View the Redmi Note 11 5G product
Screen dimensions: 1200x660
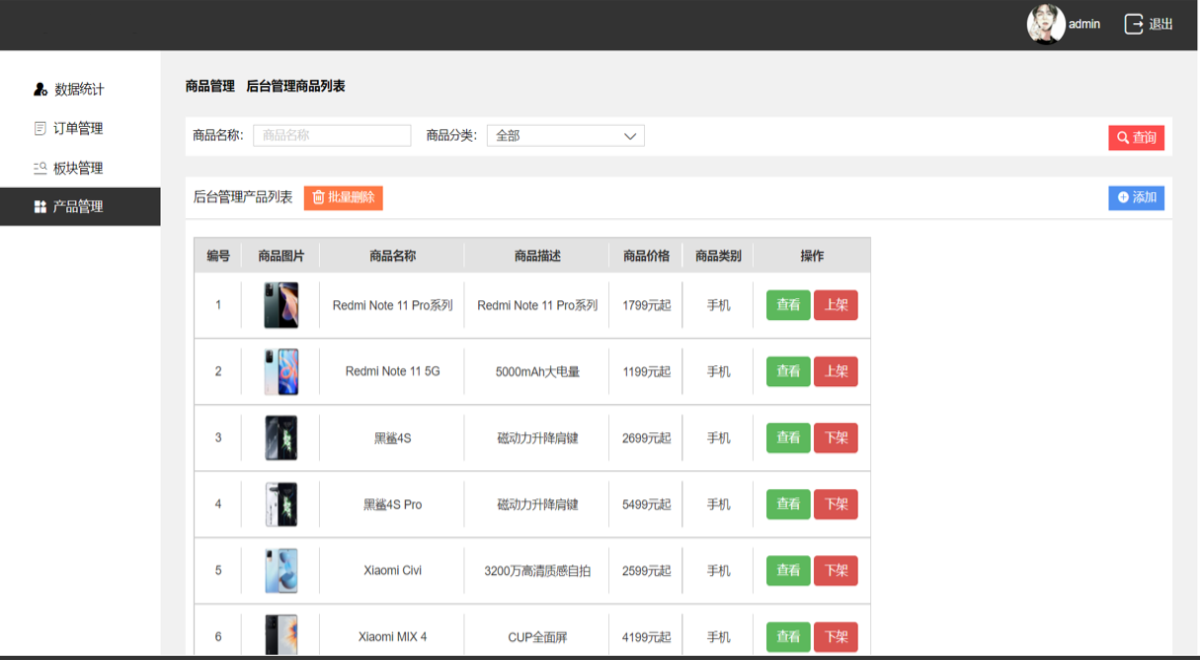coord(788,372)
